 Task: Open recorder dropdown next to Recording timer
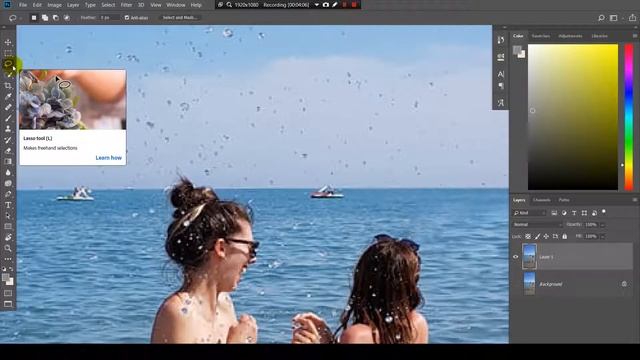(317, 5)
